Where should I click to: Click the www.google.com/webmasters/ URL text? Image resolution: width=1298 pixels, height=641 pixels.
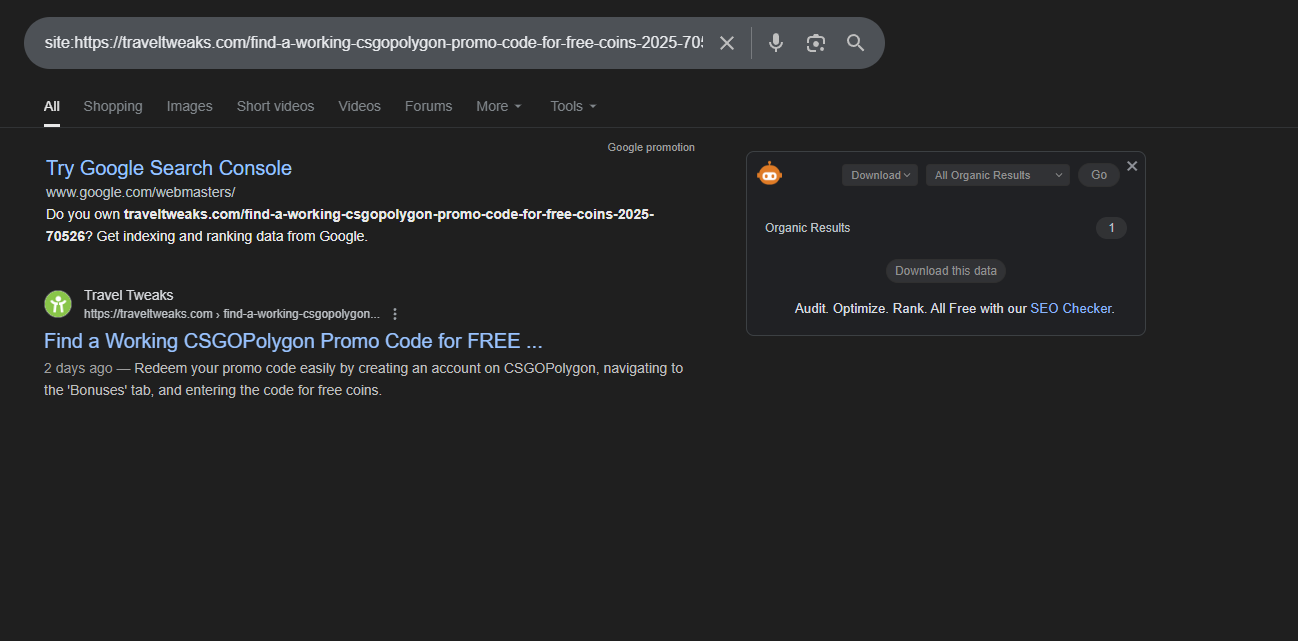(x=141, y=192)
